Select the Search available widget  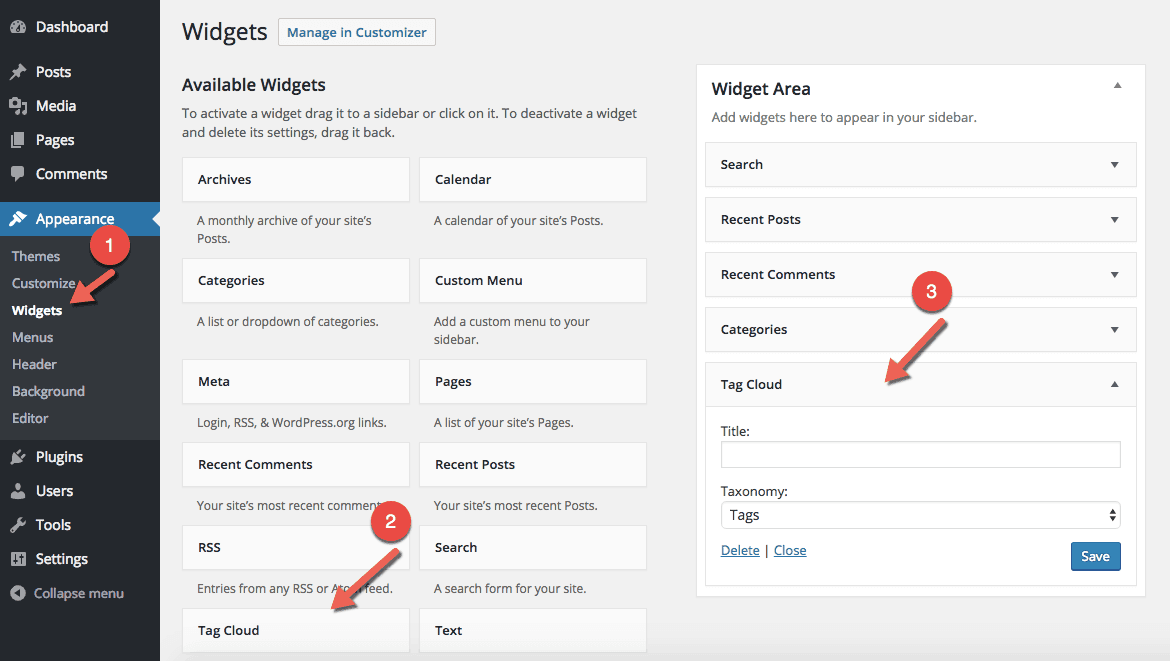coord(533,548)
